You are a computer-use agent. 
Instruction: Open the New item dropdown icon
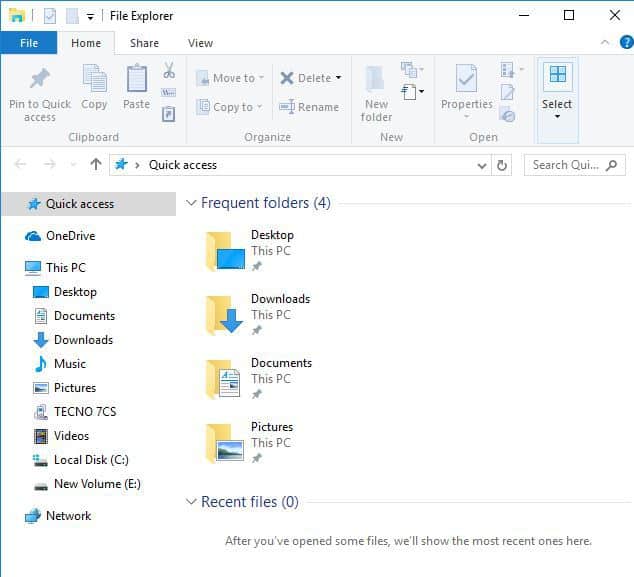[x=412, y=70]
